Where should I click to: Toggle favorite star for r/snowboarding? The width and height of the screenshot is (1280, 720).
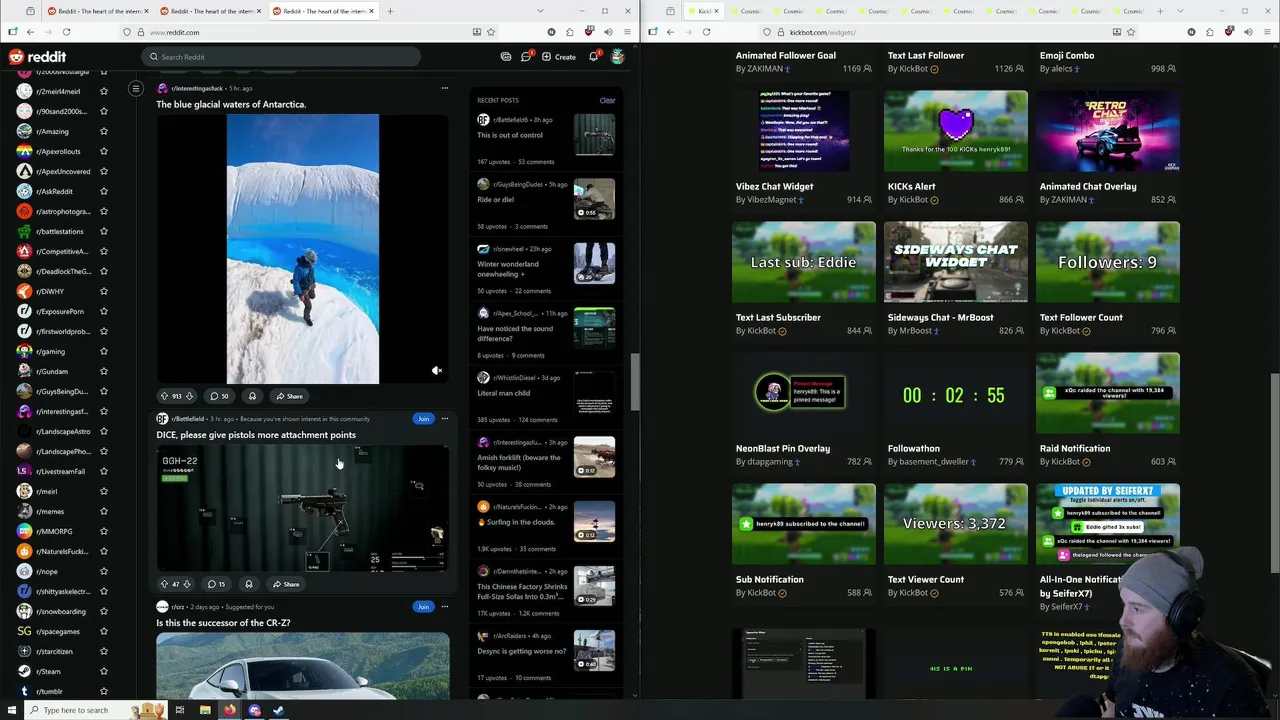pyautogui.click(x=104, y=611)
